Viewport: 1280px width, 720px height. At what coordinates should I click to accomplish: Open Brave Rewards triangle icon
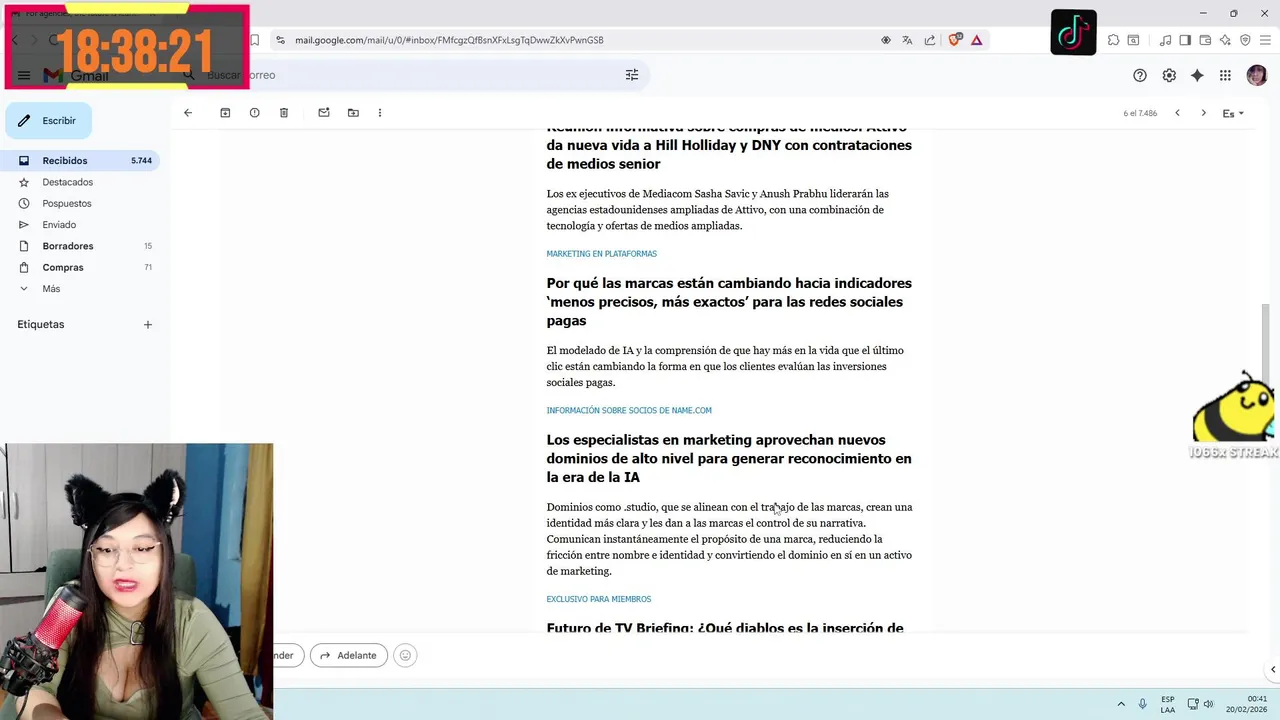pyautogui.click(x=976, y=40)
